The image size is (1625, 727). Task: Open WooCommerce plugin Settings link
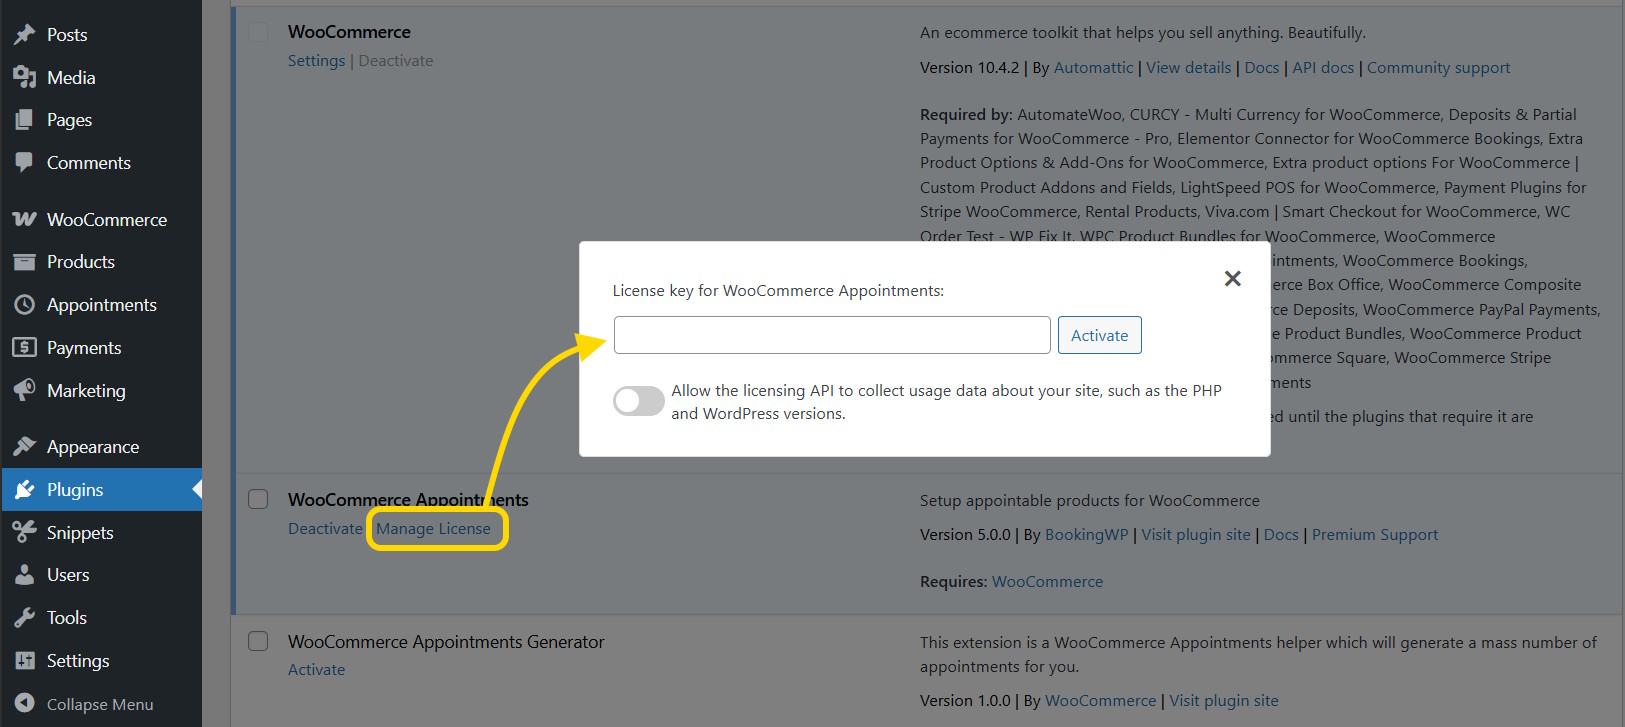tap(316, 61)
